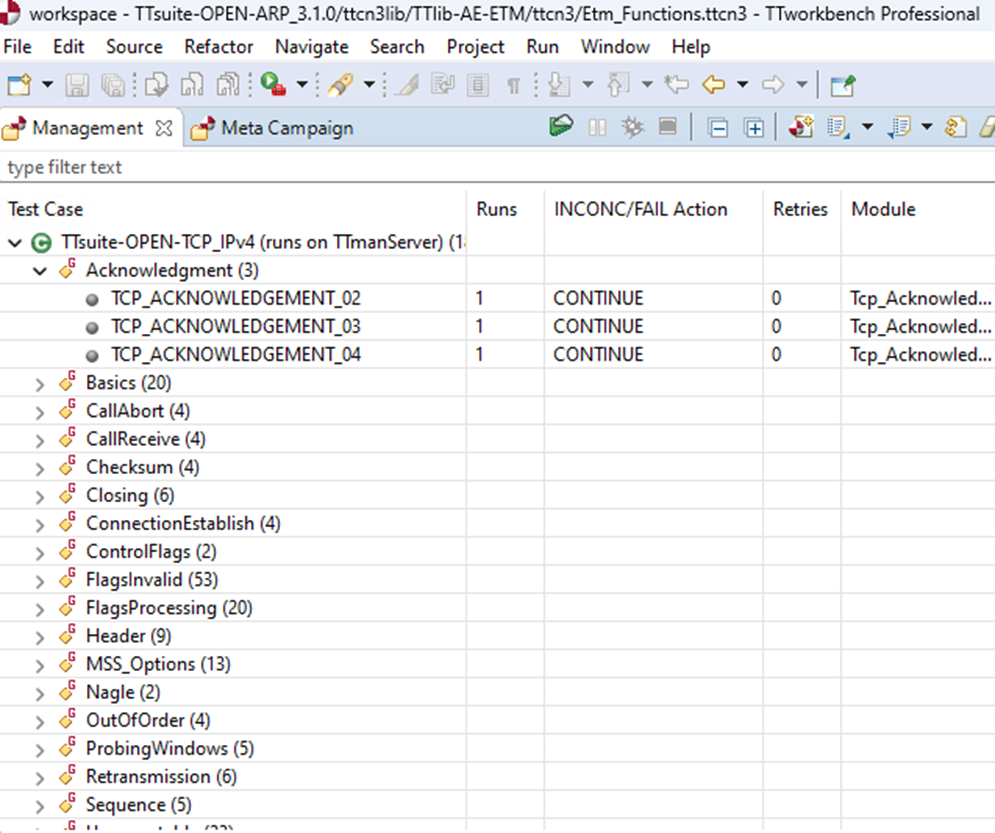Toggle the Pin Editor toolbar icon
The width and height of the screenshot is (995, 833).
click(x=843, y=86)
